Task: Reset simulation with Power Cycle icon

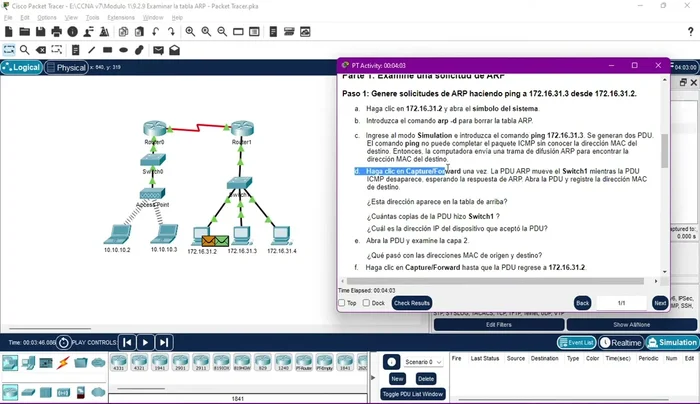Action: pos(63,342)
